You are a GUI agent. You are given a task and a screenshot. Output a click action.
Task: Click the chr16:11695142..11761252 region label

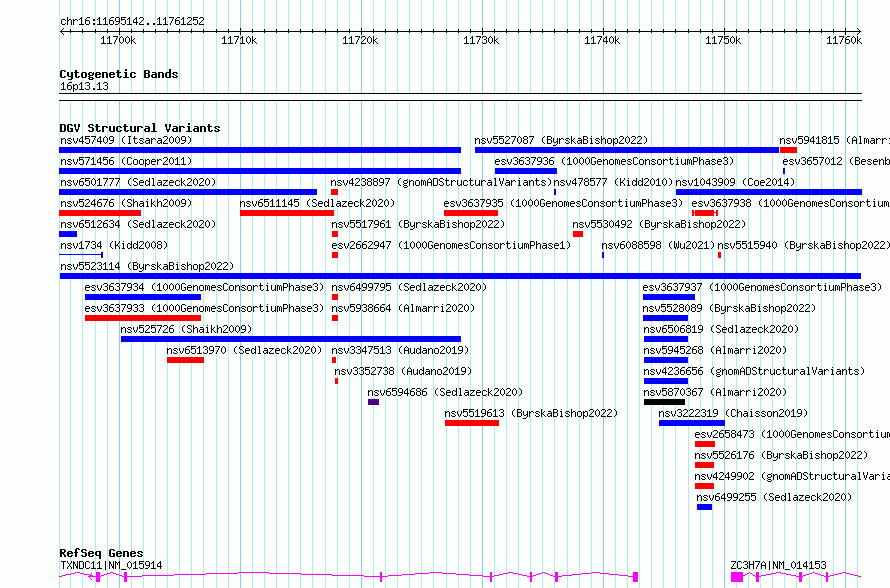coord(132,21)
